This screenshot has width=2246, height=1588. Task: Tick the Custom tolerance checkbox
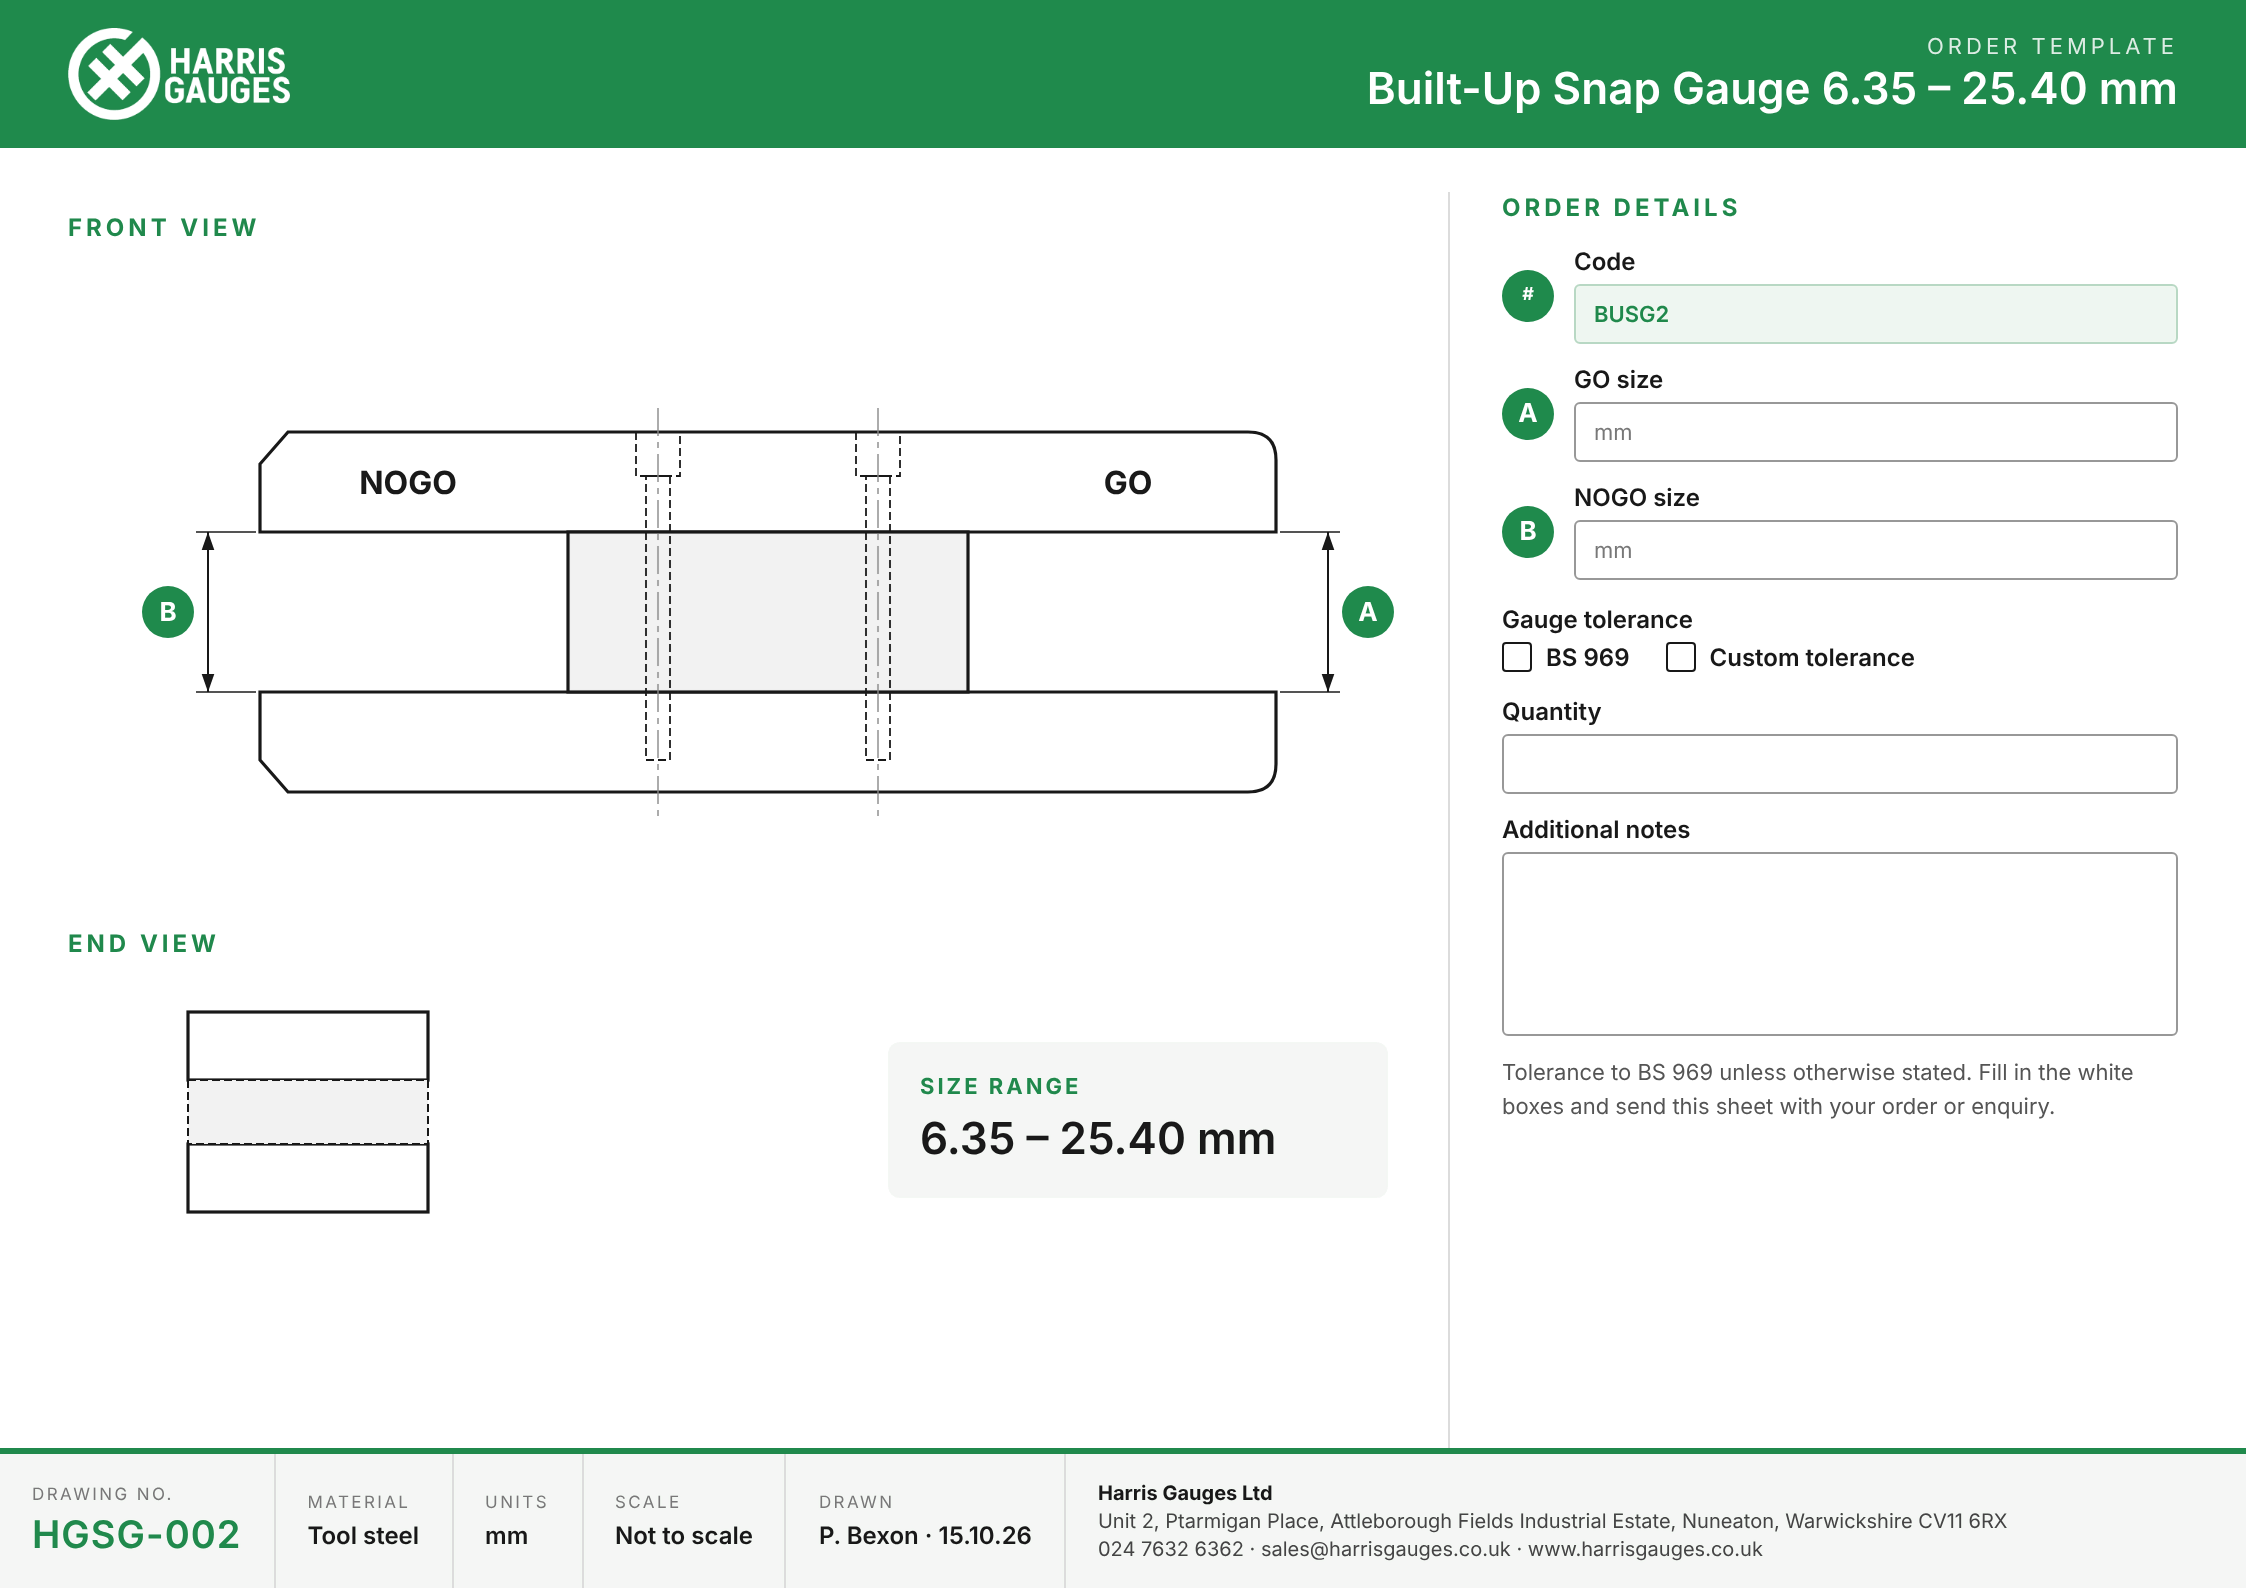[x=1681, y=657]
